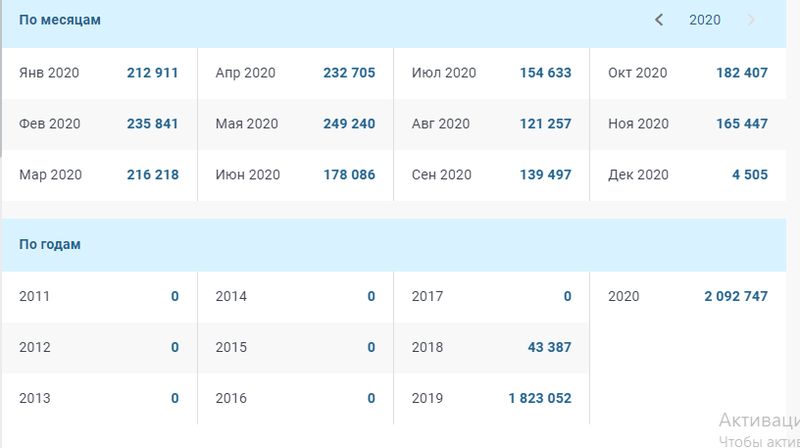Select July 2020 value 154 633
This screenshot has height=448, width=800.
(x=545, y=73)
